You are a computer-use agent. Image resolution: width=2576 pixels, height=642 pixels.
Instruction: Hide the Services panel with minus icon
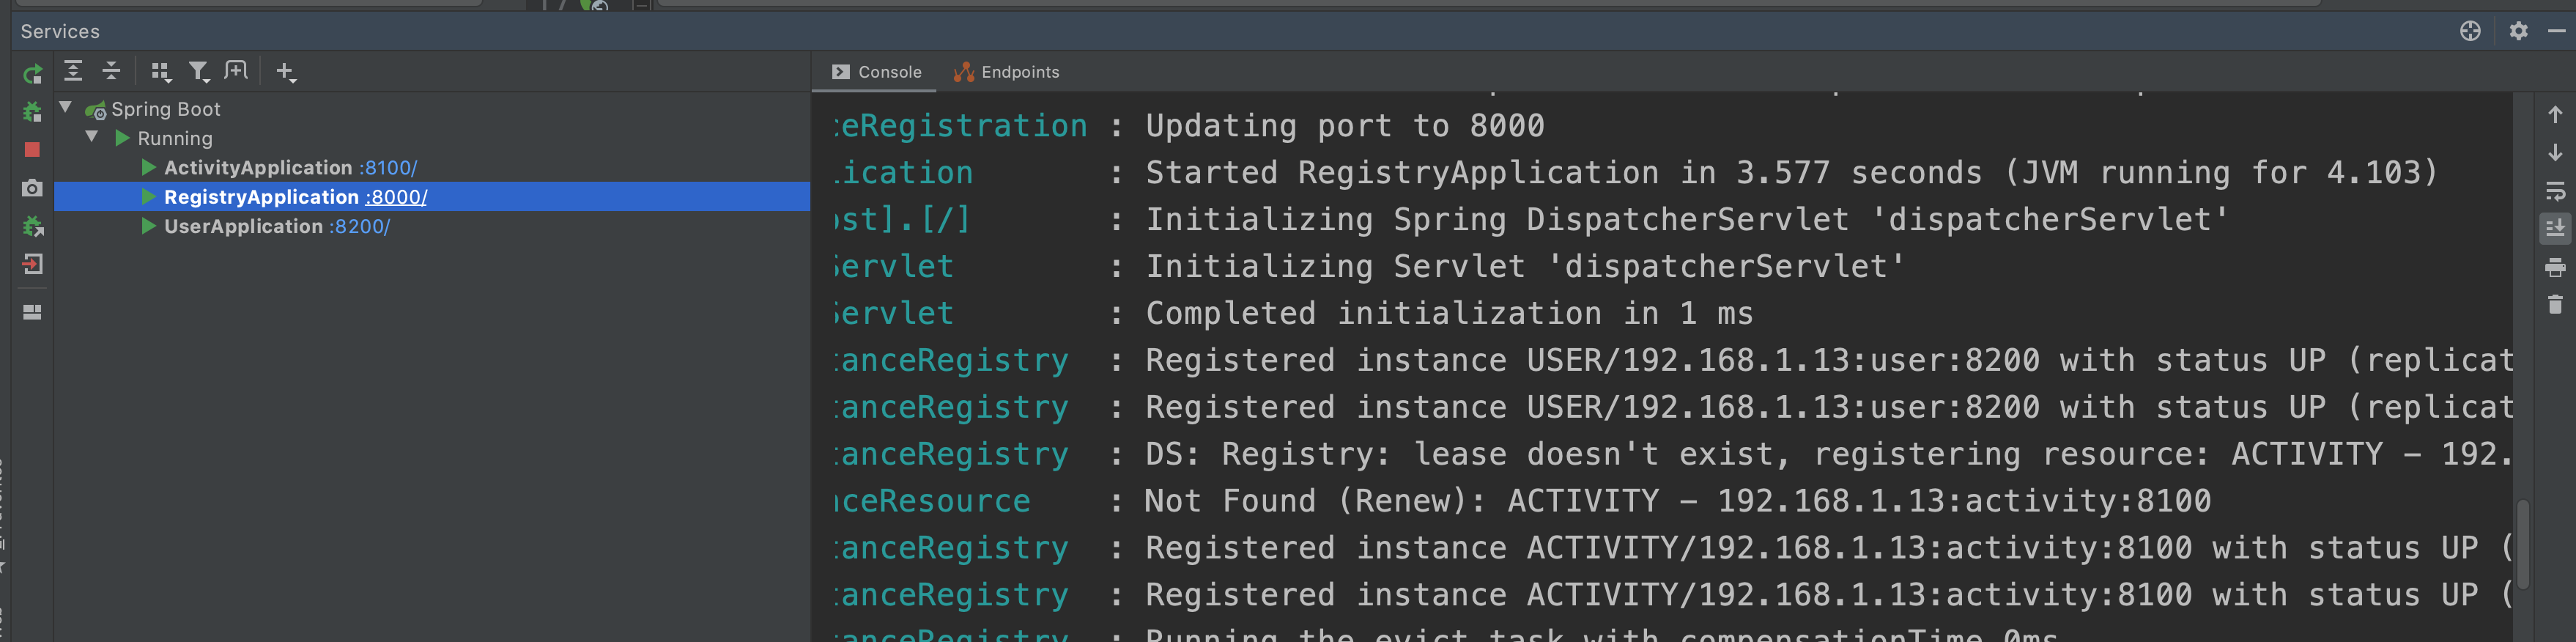click(x=2557, y=31)
